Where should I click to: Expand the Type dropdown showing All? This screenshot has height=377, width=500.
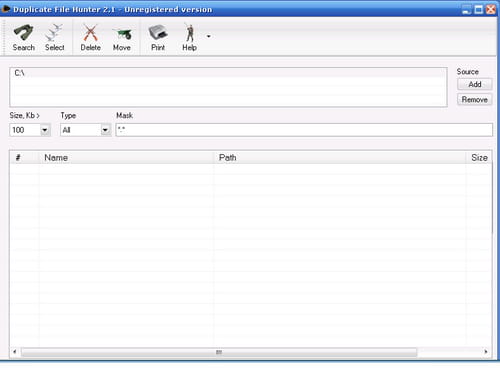click(x=105, y=130)
